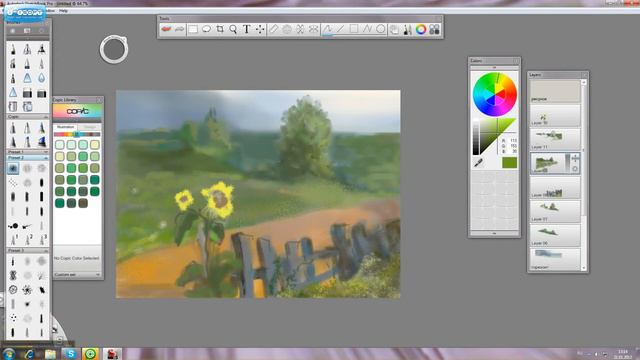Click the hand icon in Tools bar
Viewport: 640px width, 360px height.
coord(394,29)
